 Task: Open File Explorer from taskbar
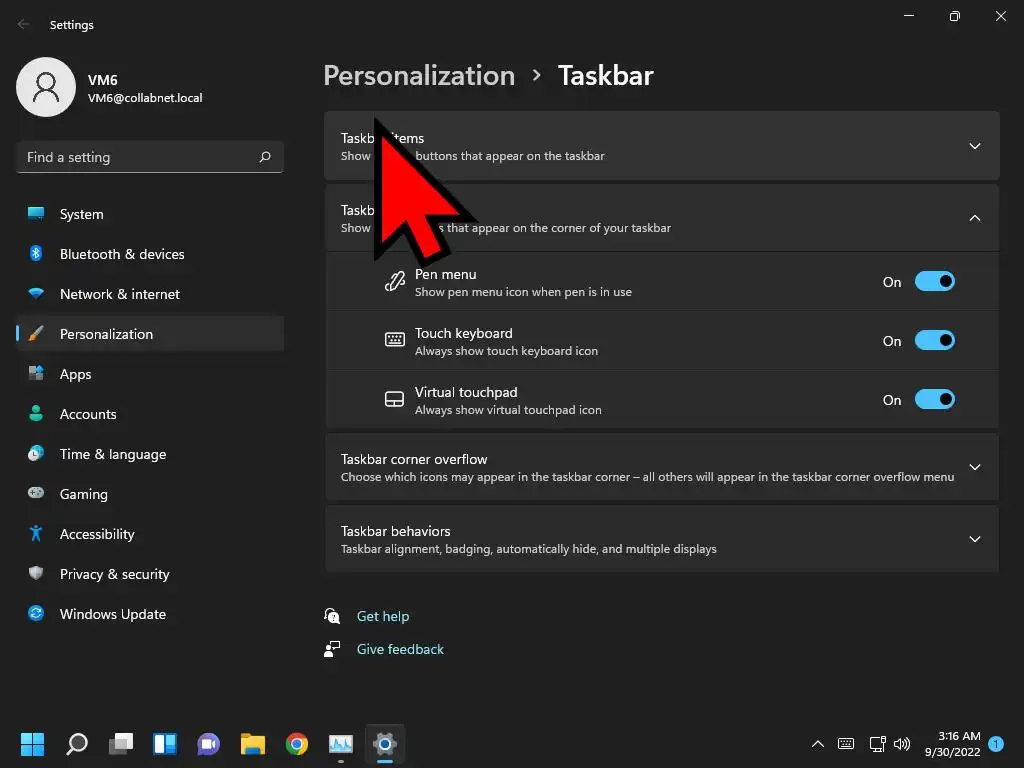[253, 744]
